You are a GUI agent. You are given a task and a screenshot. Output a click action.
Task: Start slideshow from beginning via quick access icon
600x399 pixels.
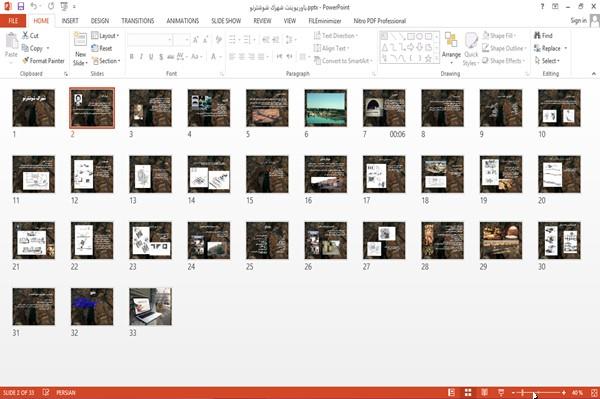[x=64, y=7]
